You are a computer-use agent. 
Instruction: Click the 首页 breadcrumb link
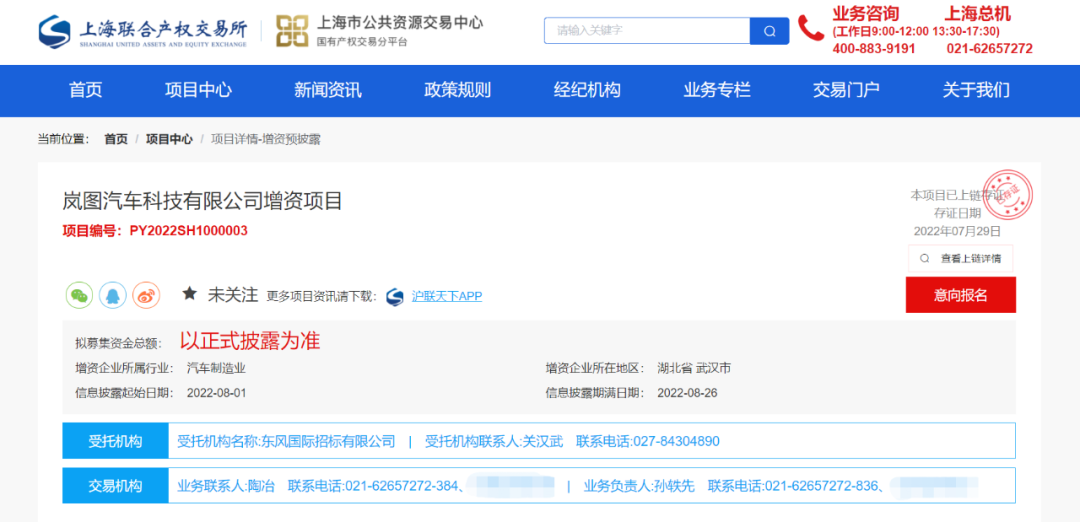coord(116,139)
